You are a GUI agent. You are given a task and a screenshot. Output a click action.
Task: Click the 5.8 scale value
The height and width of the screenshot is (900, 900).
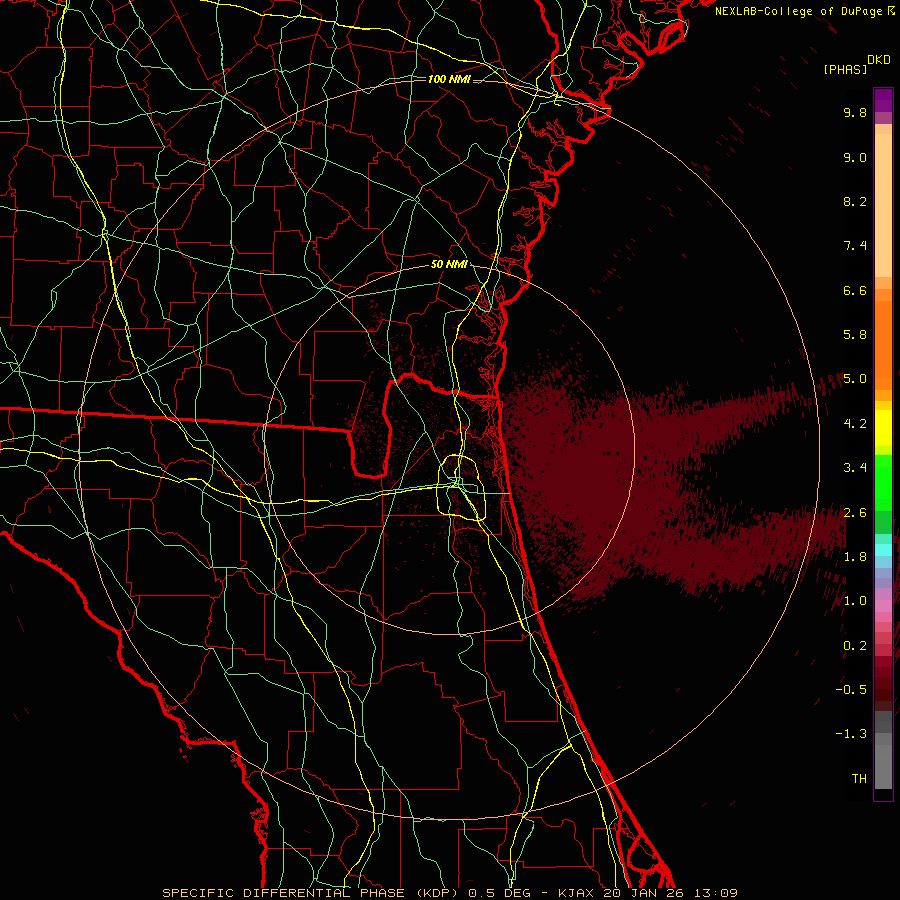[x=855, y=335]
